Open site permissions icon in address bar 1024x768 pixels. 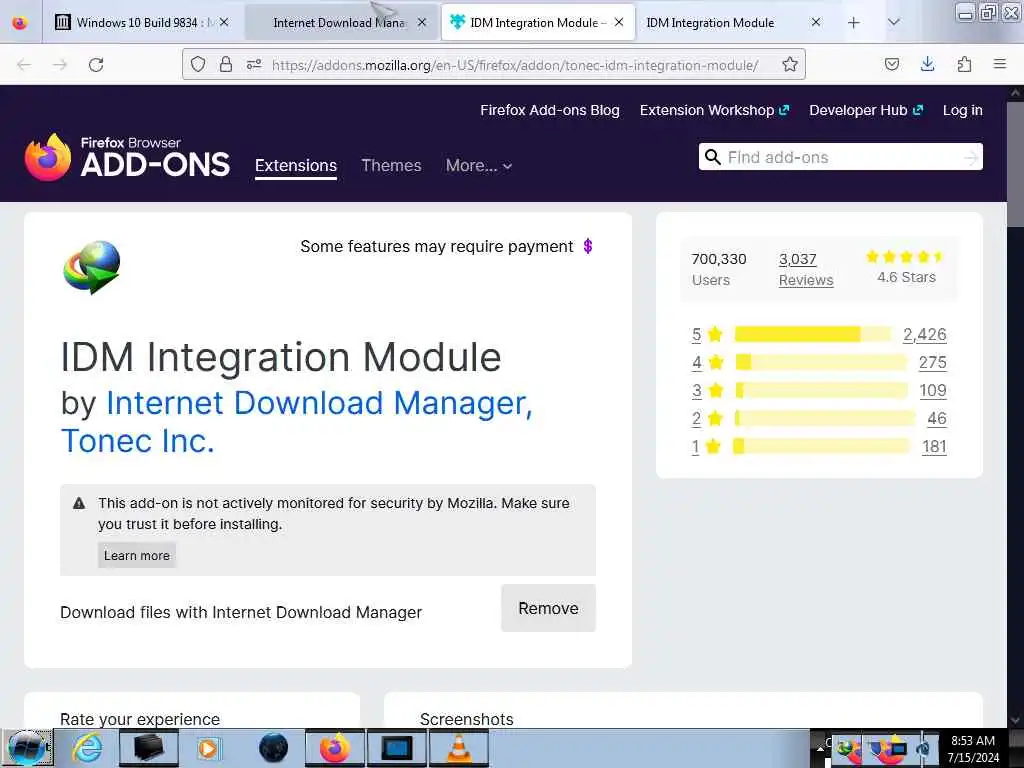point(254,65)
